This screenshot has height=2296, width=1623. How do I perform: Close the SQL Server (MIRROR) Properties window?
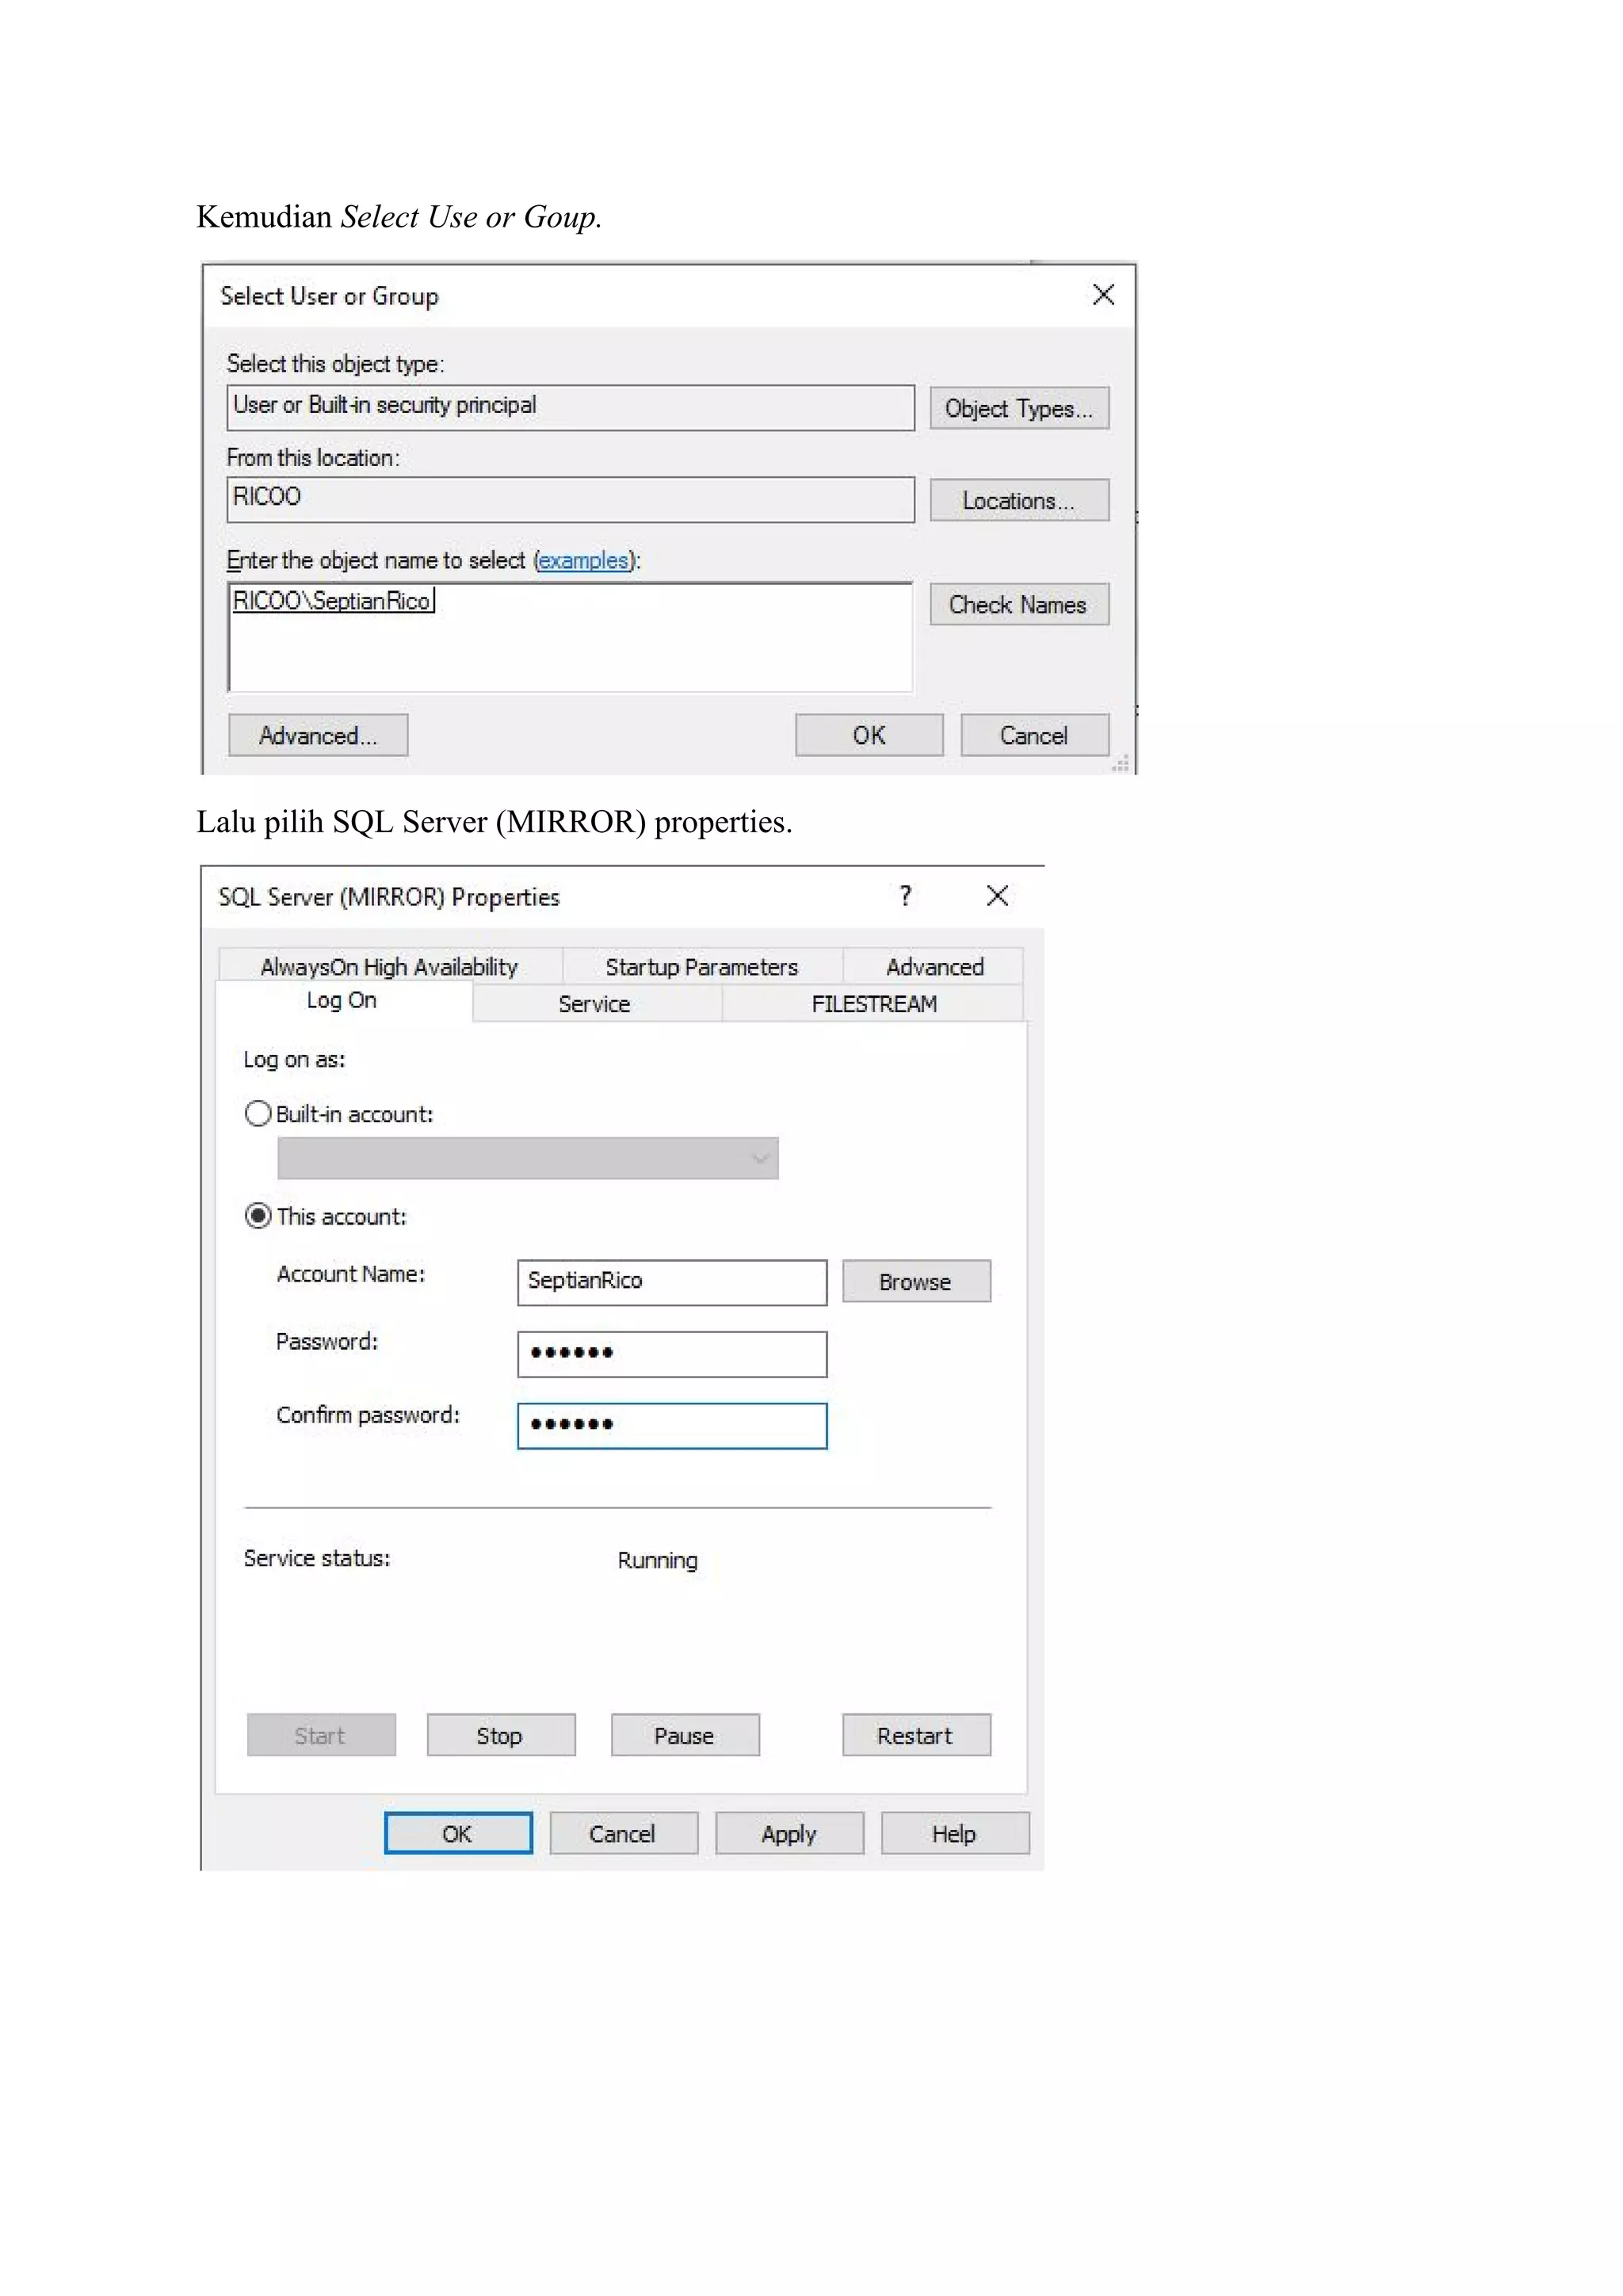pyautogui.click(x=997, y=896)
